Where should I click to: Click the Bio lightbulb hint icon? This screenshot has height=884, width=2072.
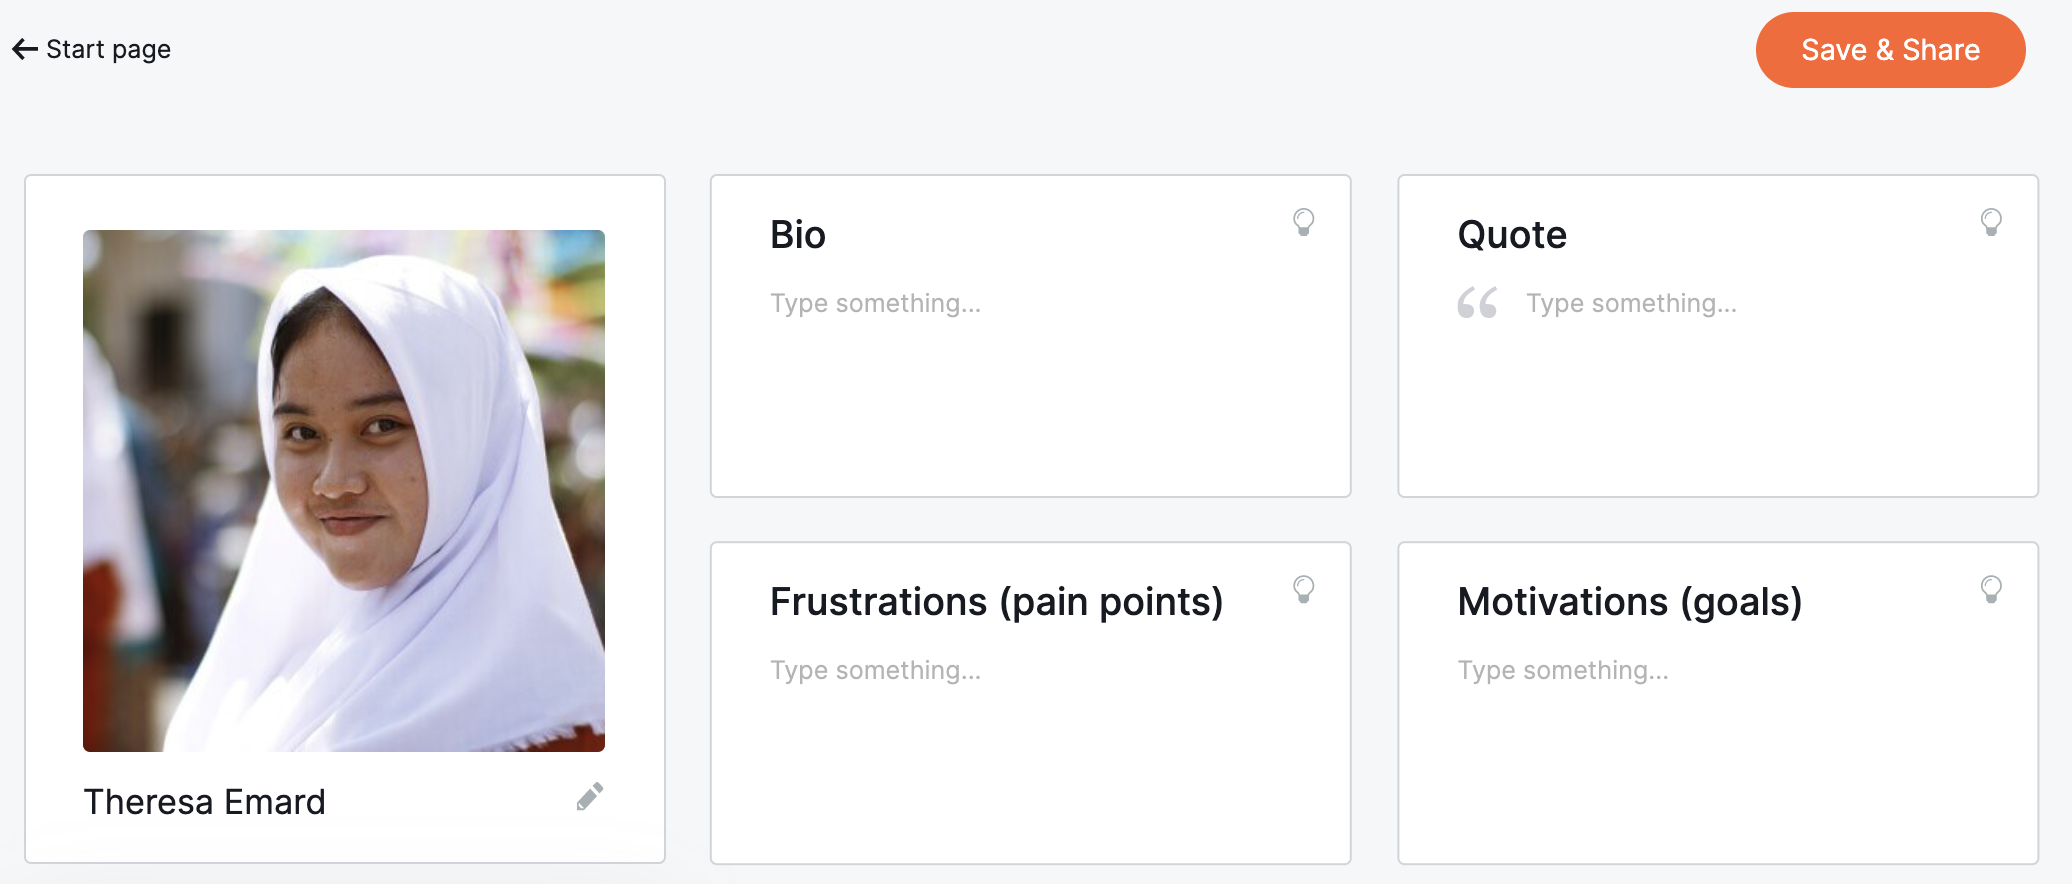click(1303, 222)
